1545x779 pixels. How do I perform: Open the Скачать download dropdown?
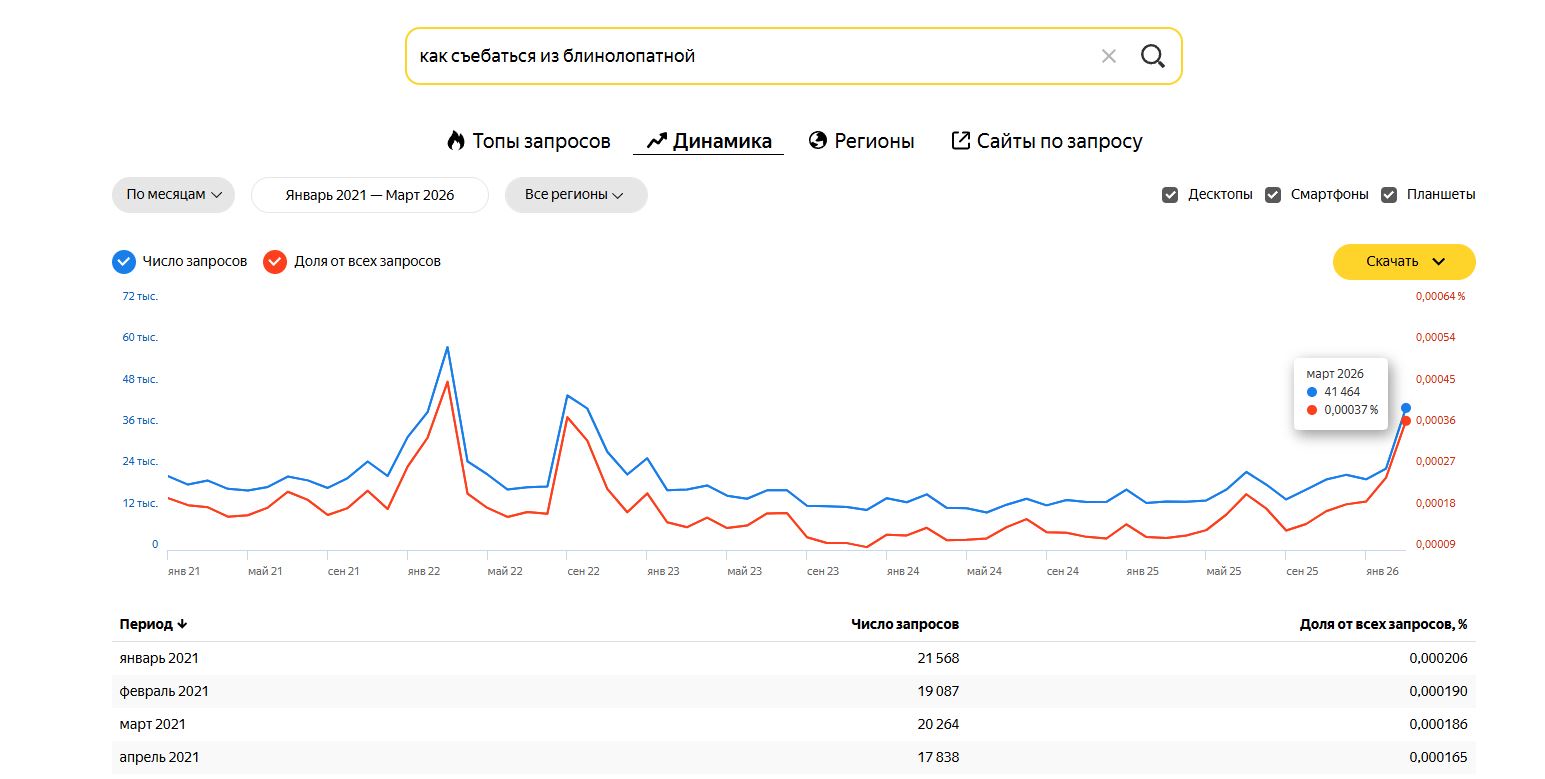click(1404, 262)
